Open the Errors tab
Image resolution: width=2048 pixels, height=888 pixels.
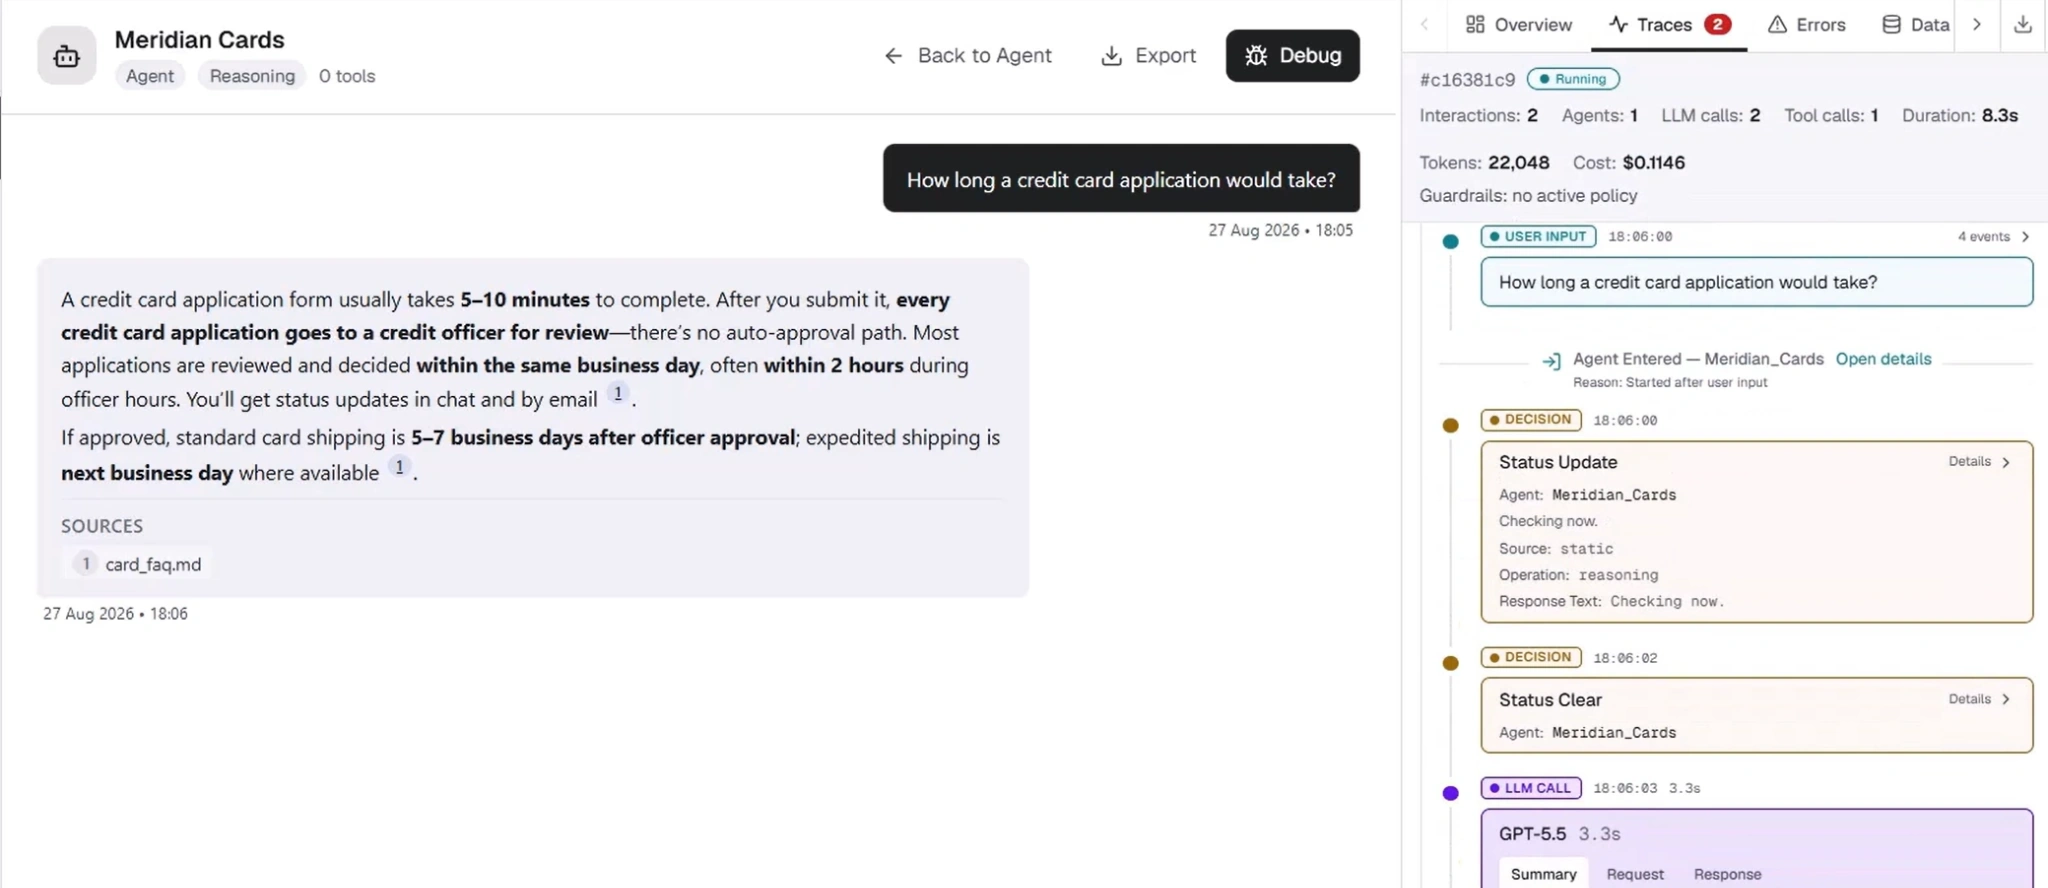[1806, 25]
